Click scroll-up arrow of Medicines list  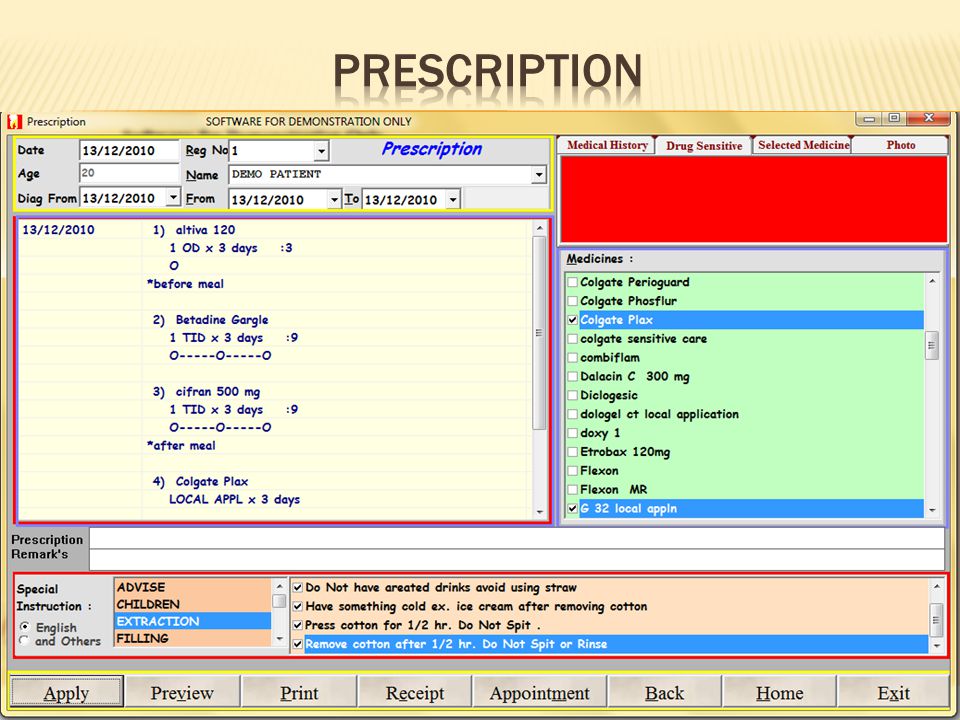pyautogui.click(x=931, y=281)
